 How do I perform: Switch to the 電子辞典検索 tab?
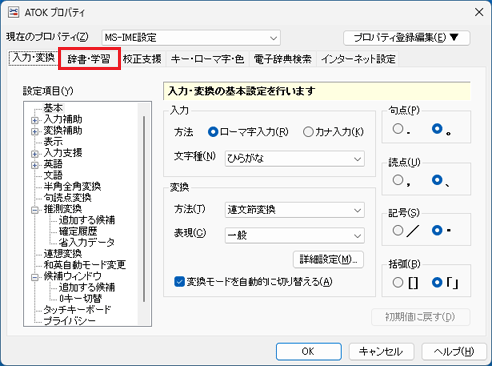pos(283,59)
